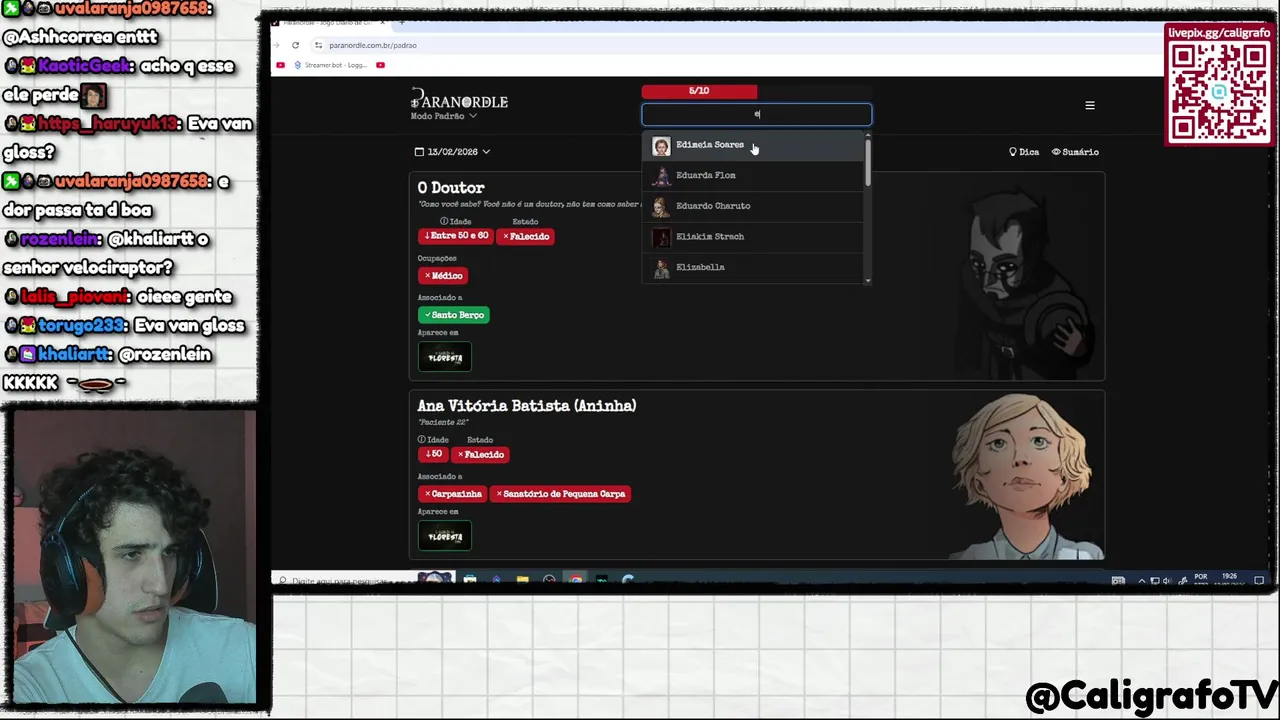1280x720 pixels.
Task: Open File Explorer from the taskbar
Action: click(x=522, y=580)
